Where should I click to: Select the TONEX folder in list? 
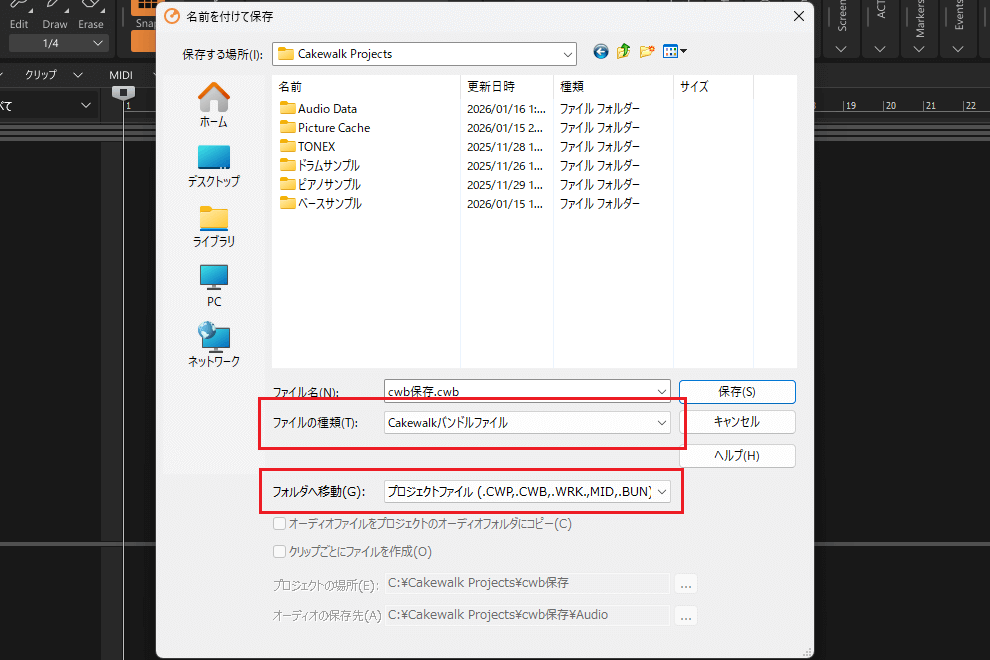coord(316,147)
